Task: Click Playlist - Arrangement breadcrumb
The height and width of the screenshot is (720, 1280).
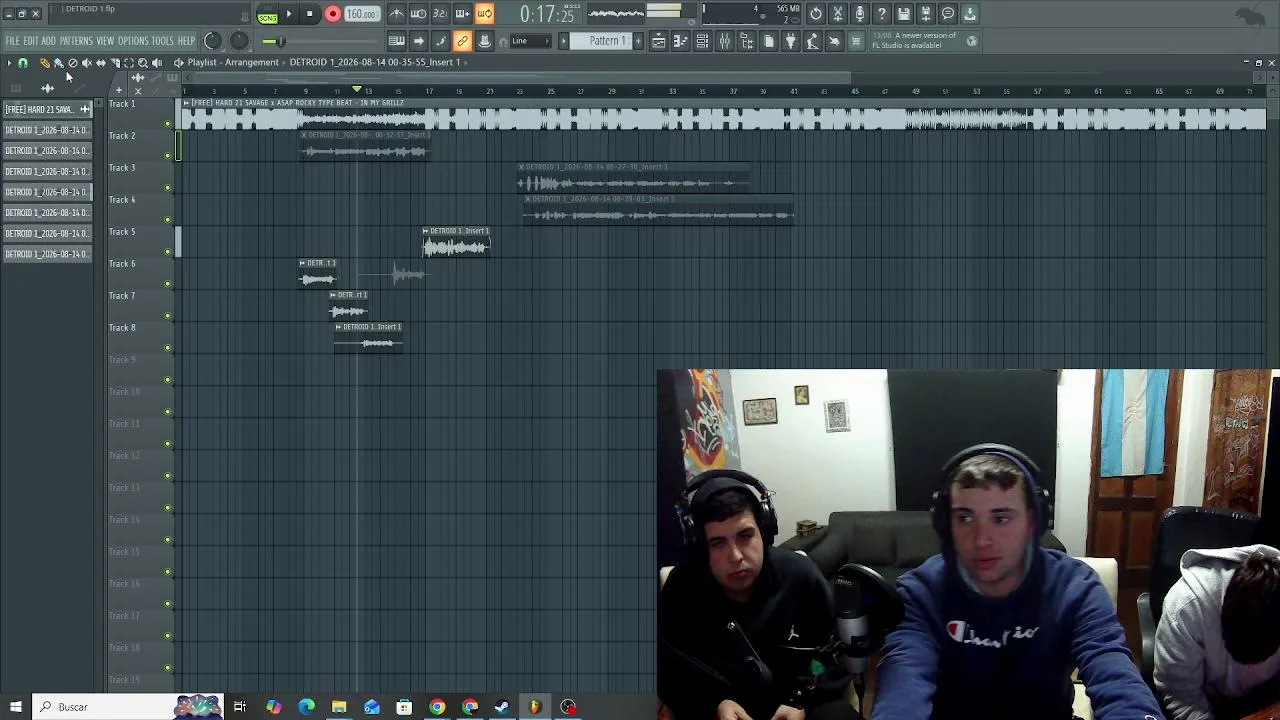Action: click(x=233, y=62)
